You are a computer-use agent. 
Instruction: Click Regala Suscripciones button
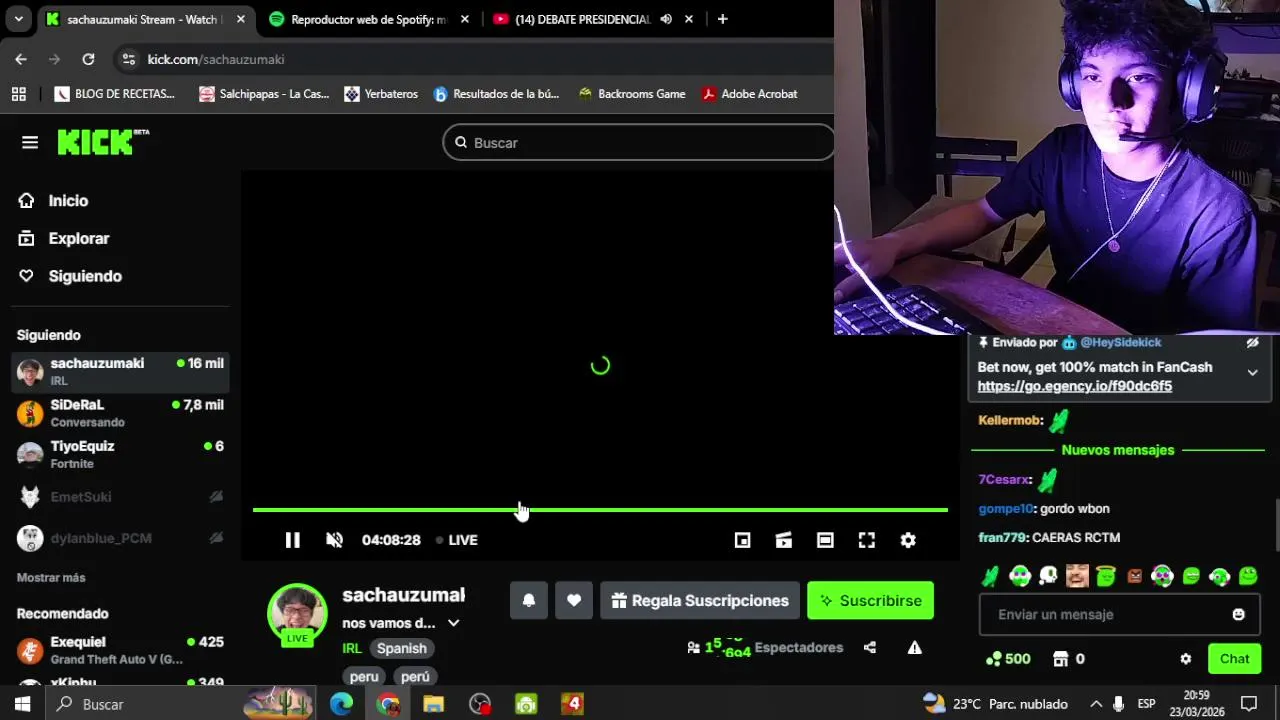700,600
